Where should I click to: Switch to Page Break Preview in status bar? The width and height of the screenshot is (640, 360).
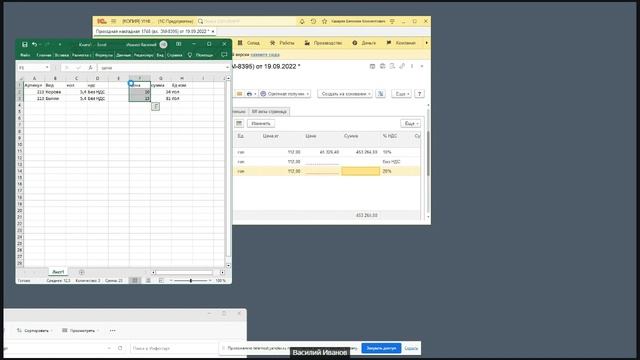coord(161,280)
